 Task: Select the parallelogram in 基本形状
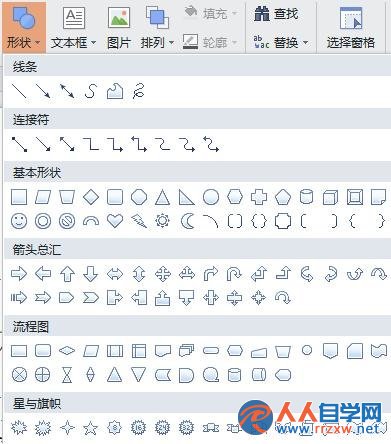click(43, 197)
